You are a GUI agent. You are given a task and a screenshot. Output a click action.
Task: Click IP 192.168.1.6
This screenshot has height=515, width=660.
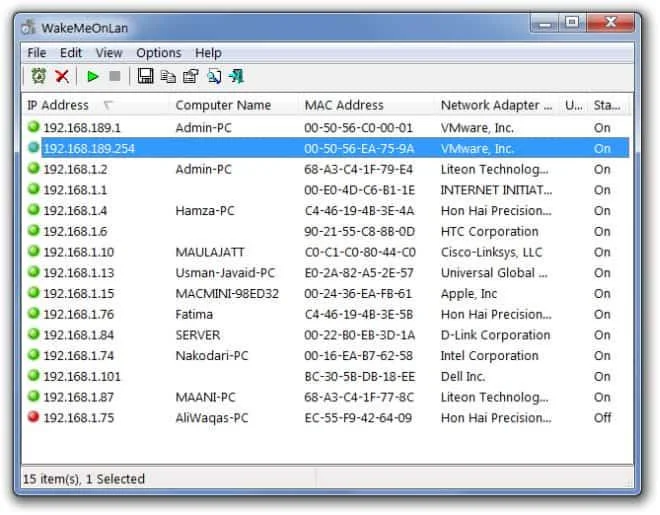tap(75, 231)
